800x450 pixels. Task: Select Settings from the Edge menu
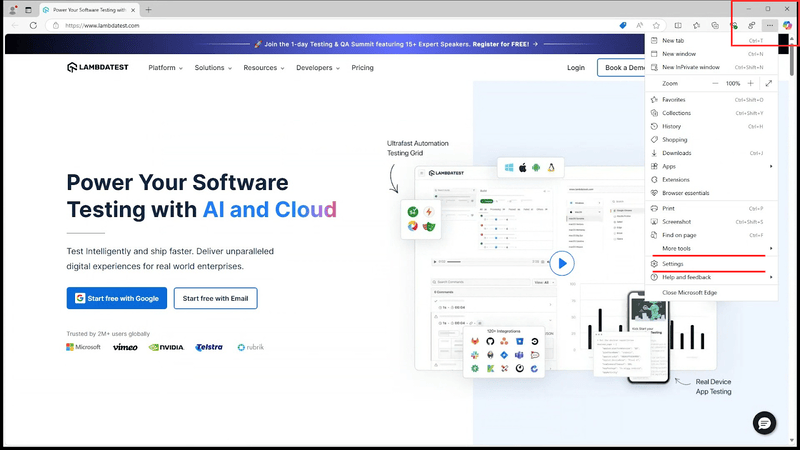point(672,264)
